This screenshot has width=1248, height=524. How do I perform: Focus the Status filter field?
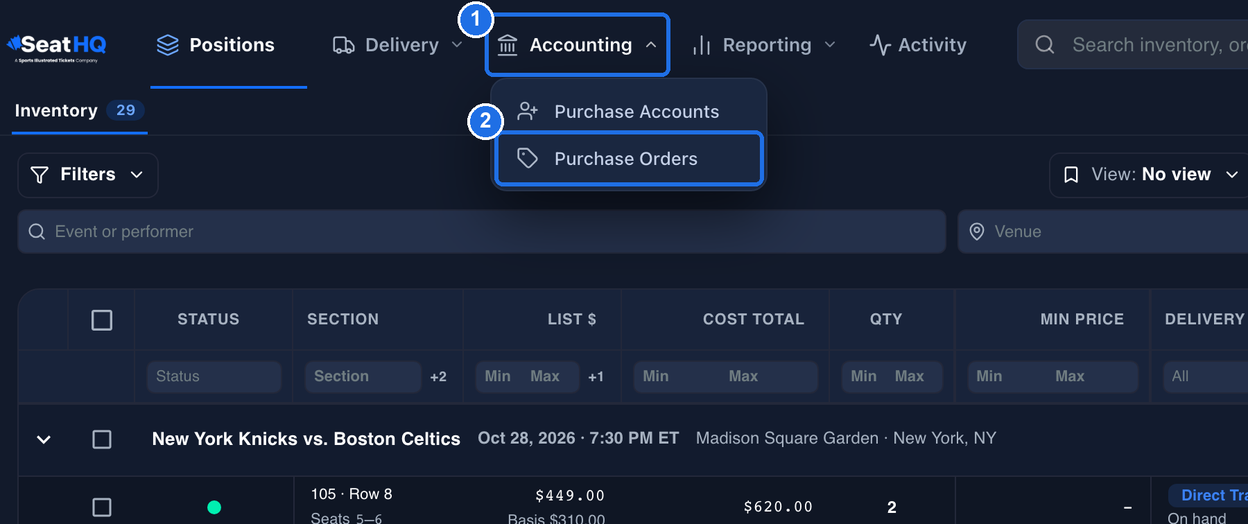(x=214, y=376)
